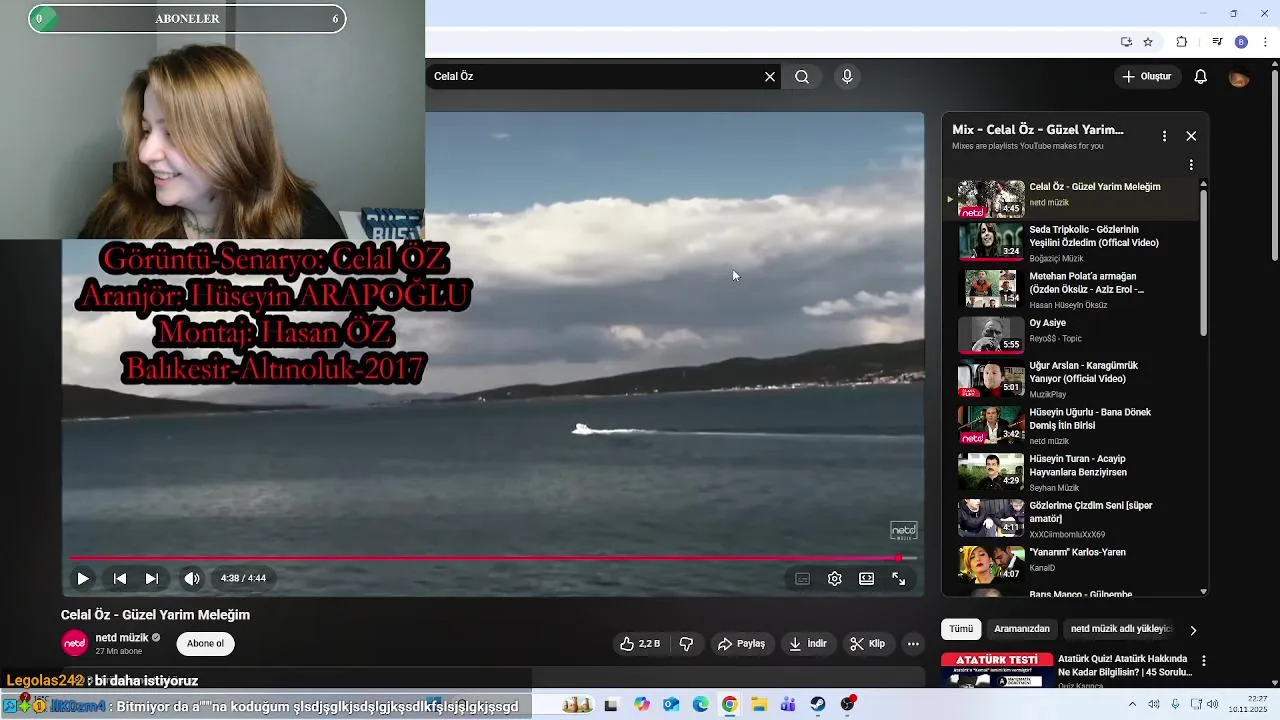1280x720 pixels.
Task: Dislike the video thumbs down
Action: pos(686,644)
